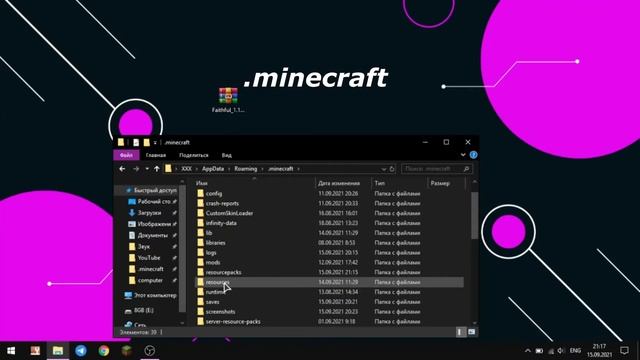Sort by the Дата изменения column header
This screenshot has width=640, height=360.
339,183
